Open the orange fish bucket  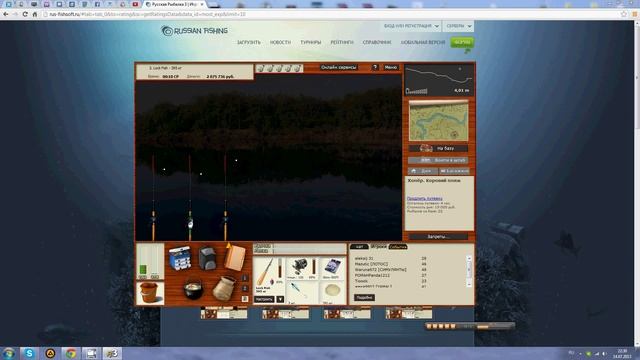click(x=149, y=293)
